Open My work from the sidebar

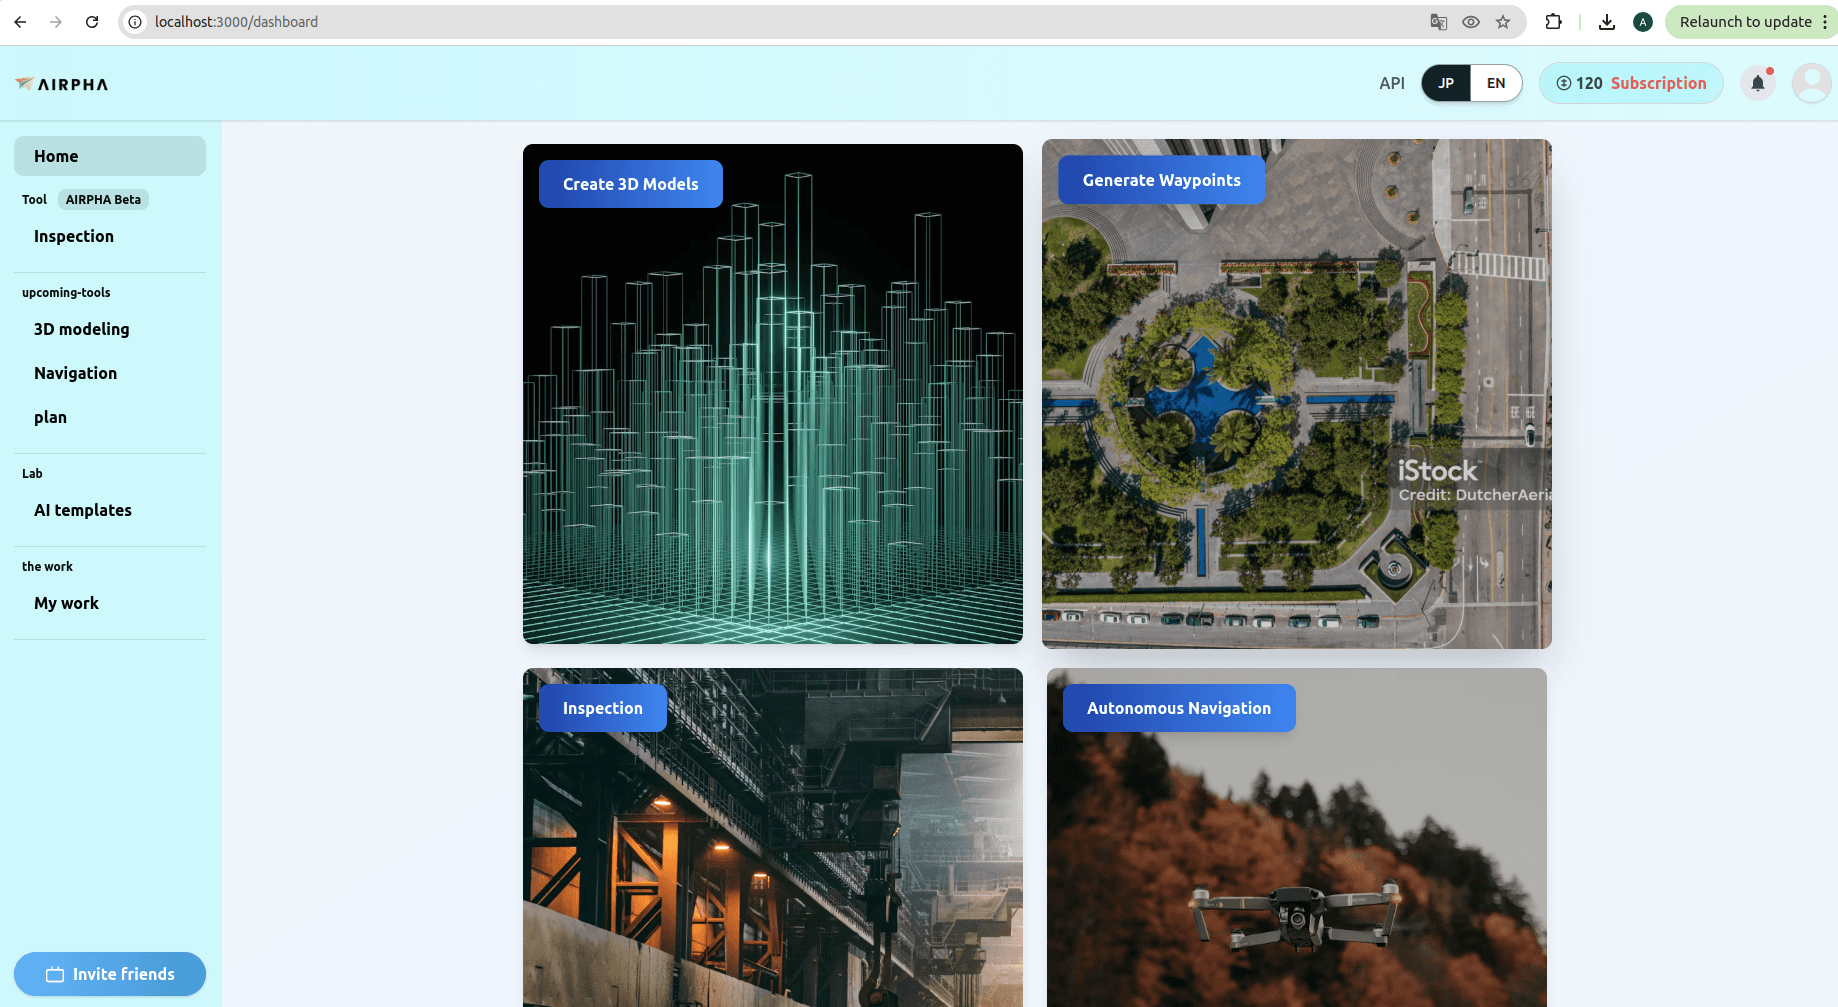[x=66, y=603]
